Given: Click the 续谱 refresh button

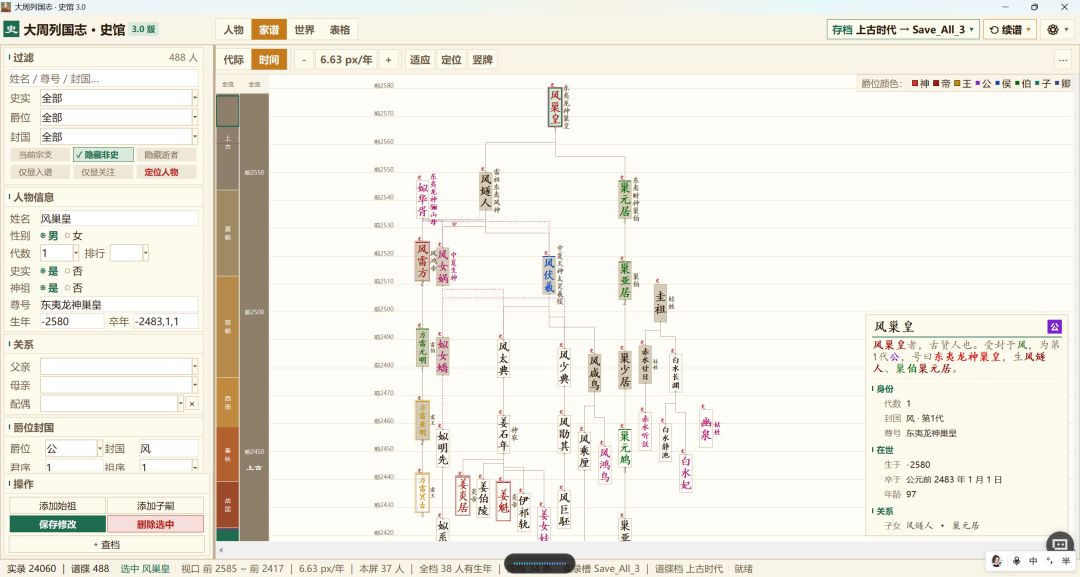Looking at the screenshot, I should click(x=1010, y=30).
